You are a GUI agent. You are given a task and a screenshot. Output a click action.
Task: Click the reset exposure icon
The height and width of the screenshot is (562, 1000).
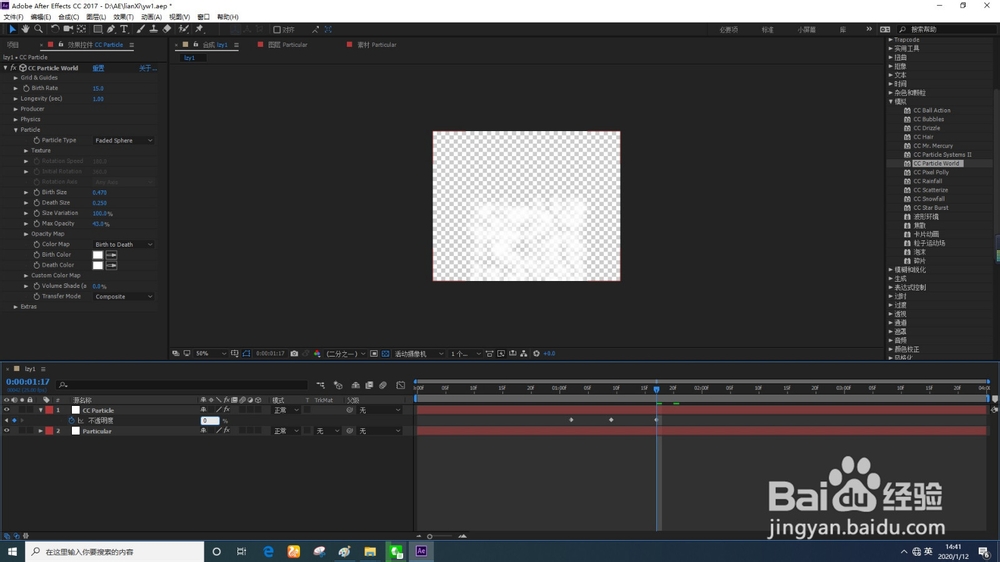pyautogui.click(x=536, y=353)
